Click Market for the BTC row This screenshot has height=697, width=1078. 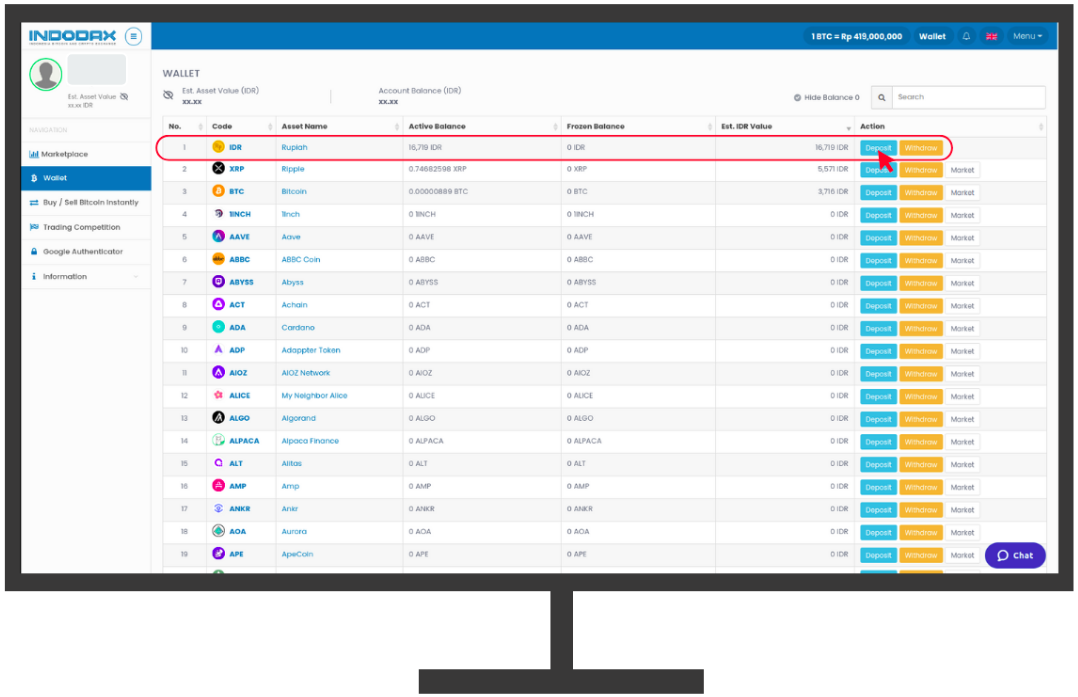point(962,192)
